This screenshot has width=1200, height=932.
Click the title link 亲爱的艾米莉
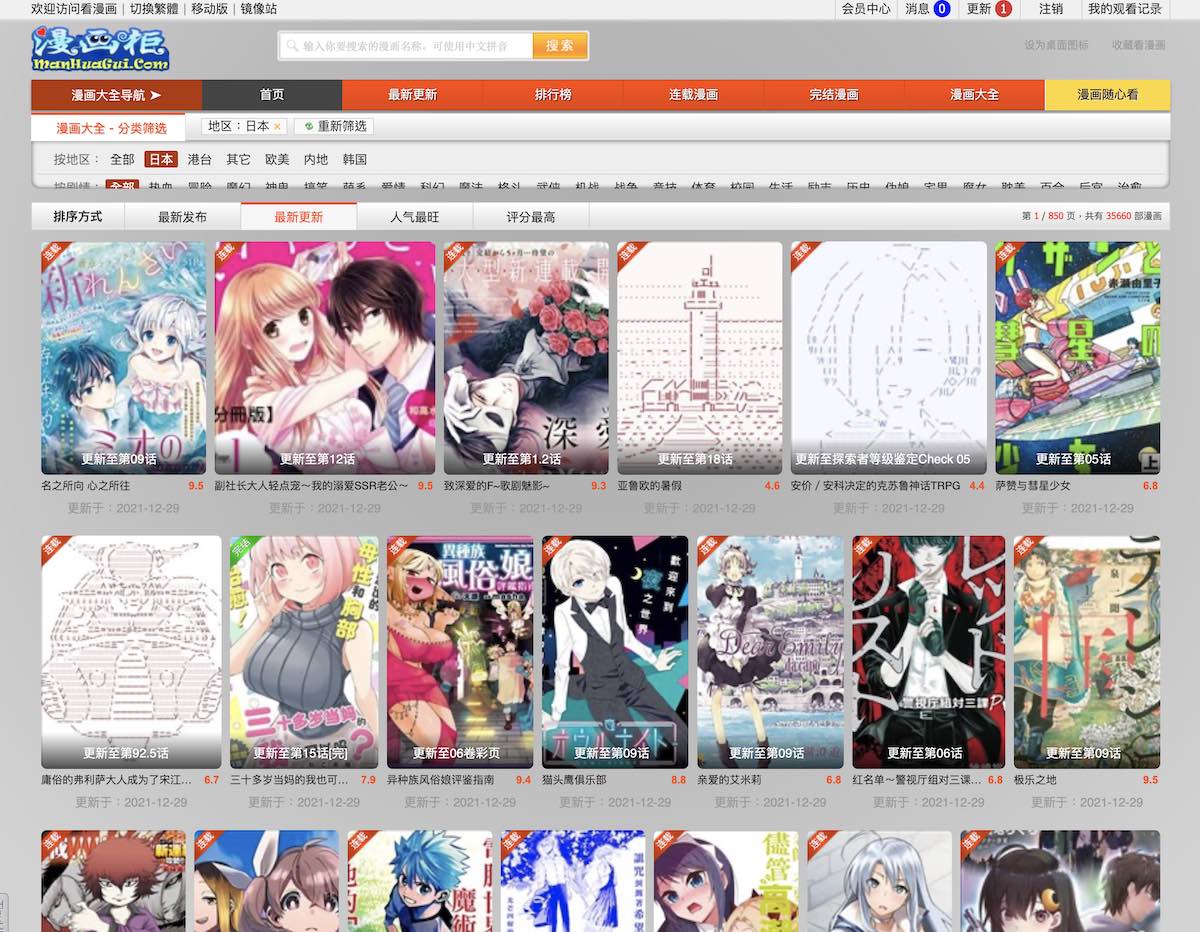(x=729, y=780)
